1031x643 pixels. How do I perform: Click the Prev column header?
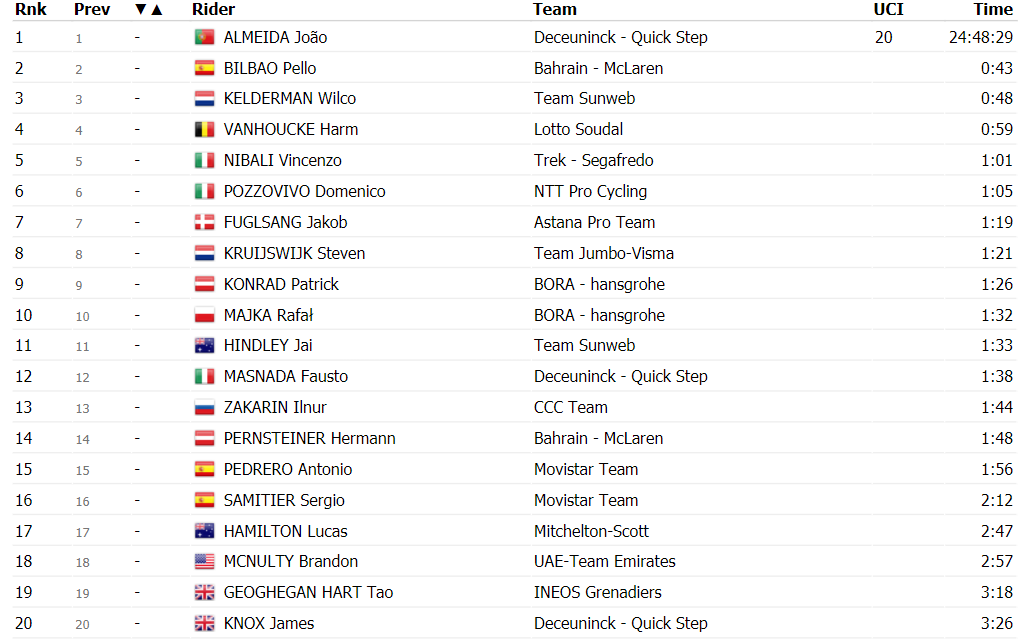(x=92, y=9)
